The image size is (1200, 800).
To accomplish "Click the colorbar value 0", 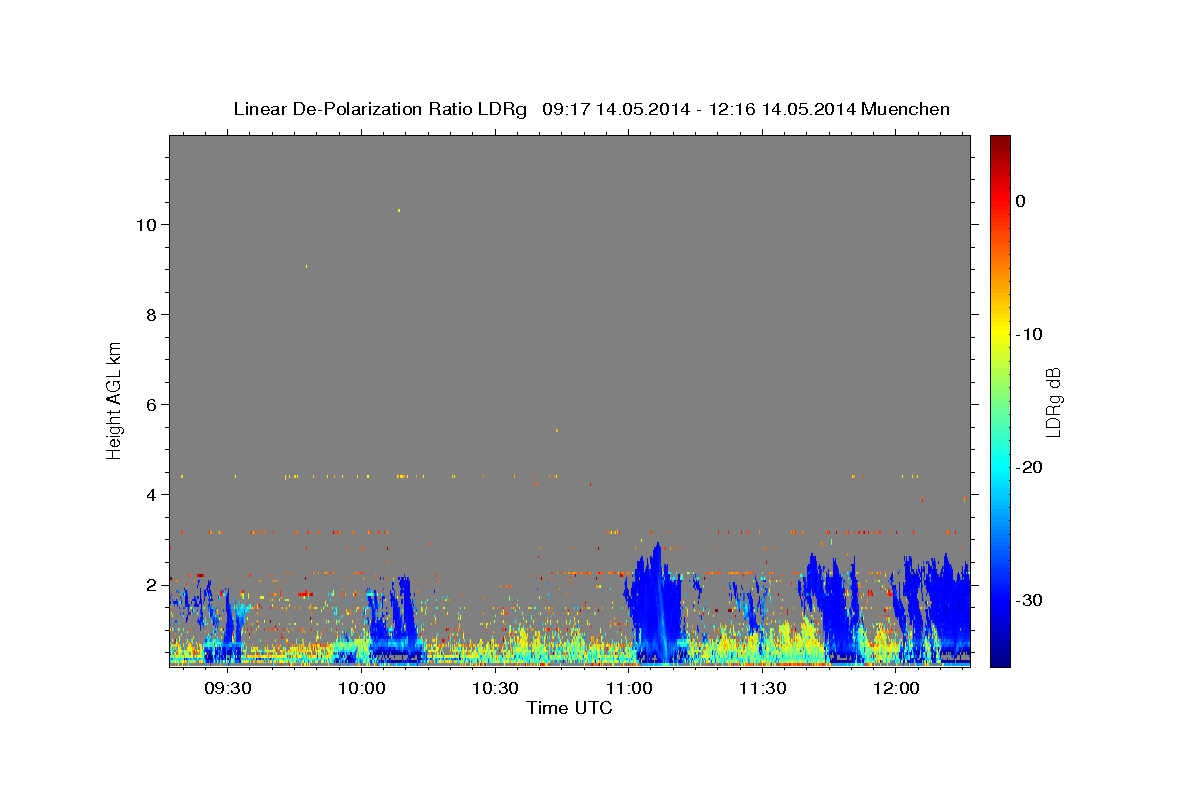I will click(1021, 201).
